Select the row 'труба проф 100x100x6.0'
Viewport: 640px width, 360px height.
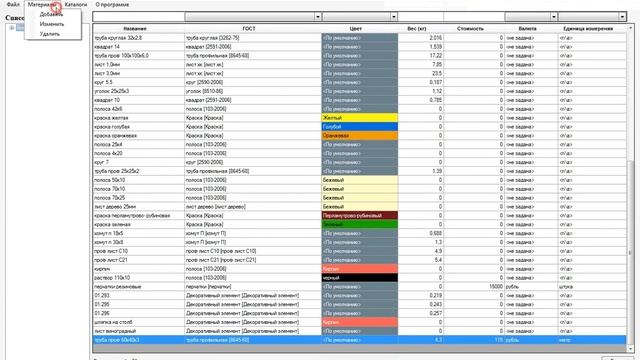click(360, 56)
